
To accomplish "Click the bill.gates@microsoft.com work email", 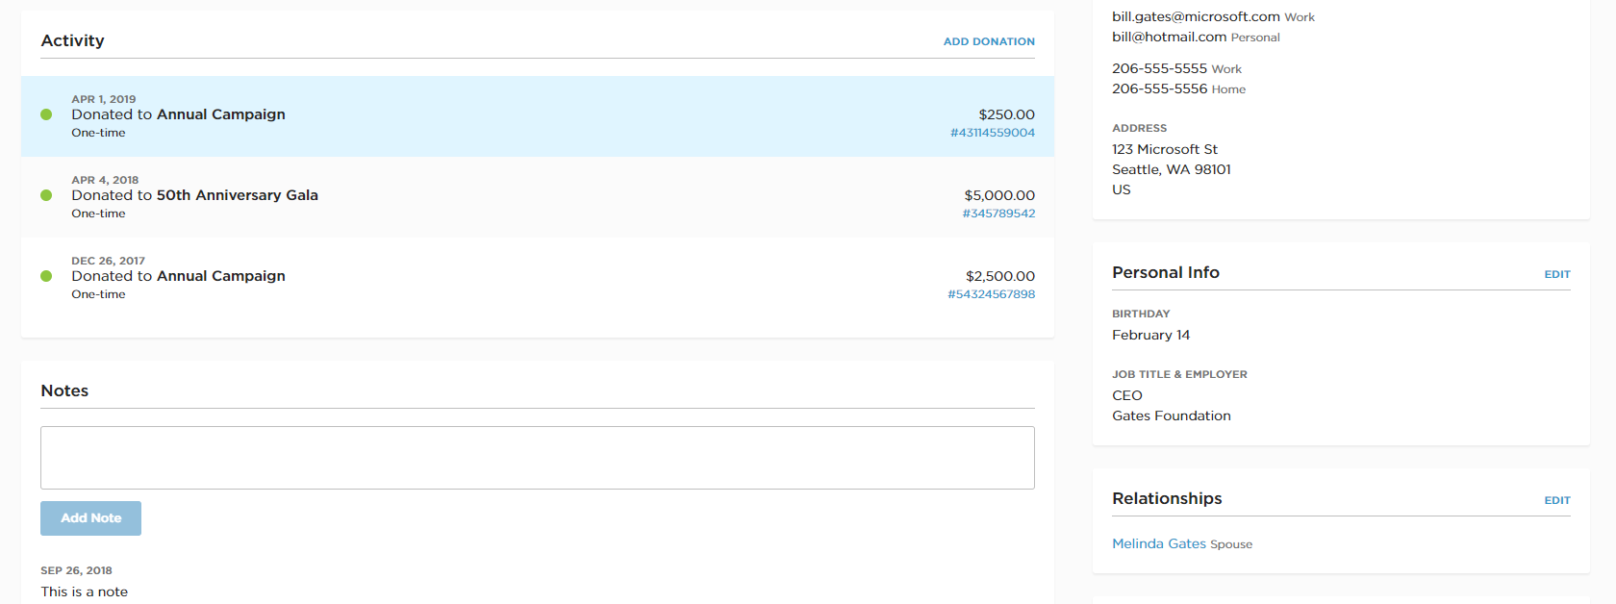I will (x=1195, y=17).
